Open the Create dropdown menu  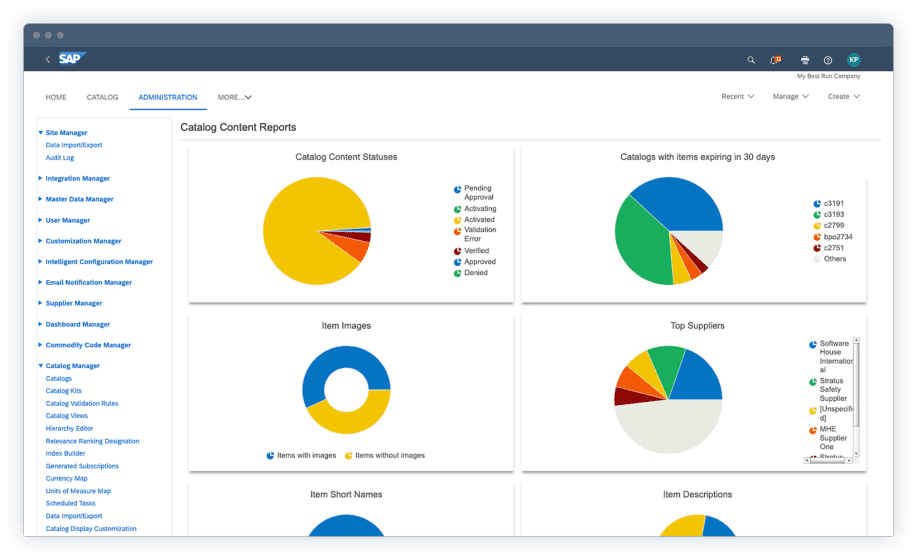[x=844, y=97]
